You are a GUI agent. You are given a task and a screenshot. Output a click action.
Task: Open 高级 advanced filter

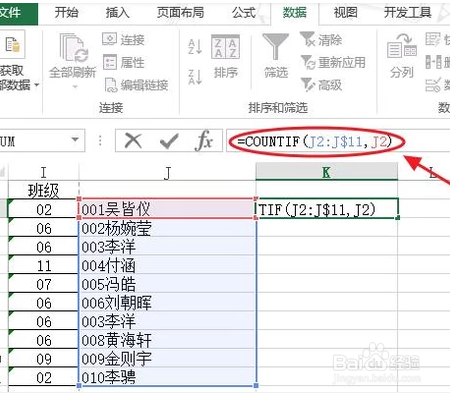[321, 85]
